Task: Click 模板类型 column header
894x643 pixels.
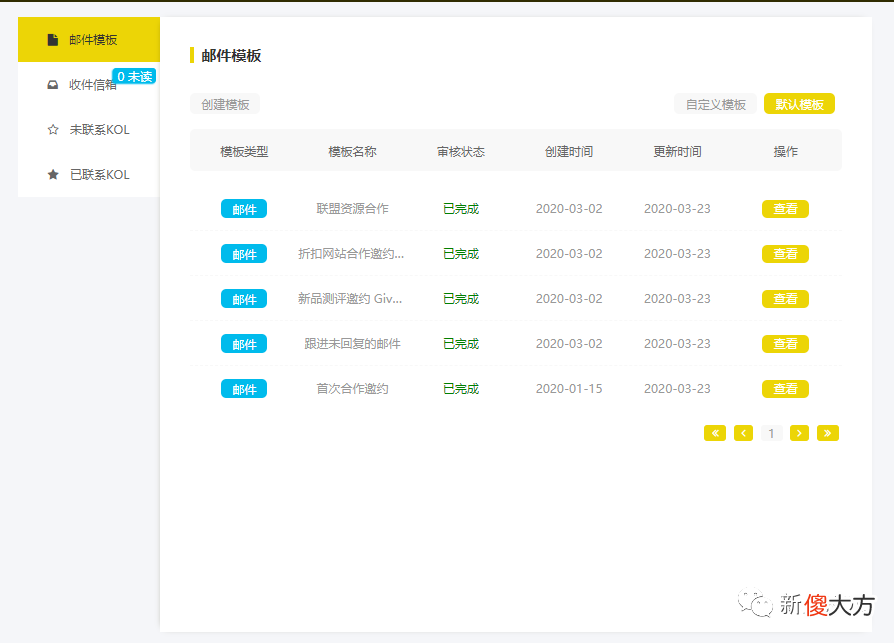Action: tap(244, 152)
